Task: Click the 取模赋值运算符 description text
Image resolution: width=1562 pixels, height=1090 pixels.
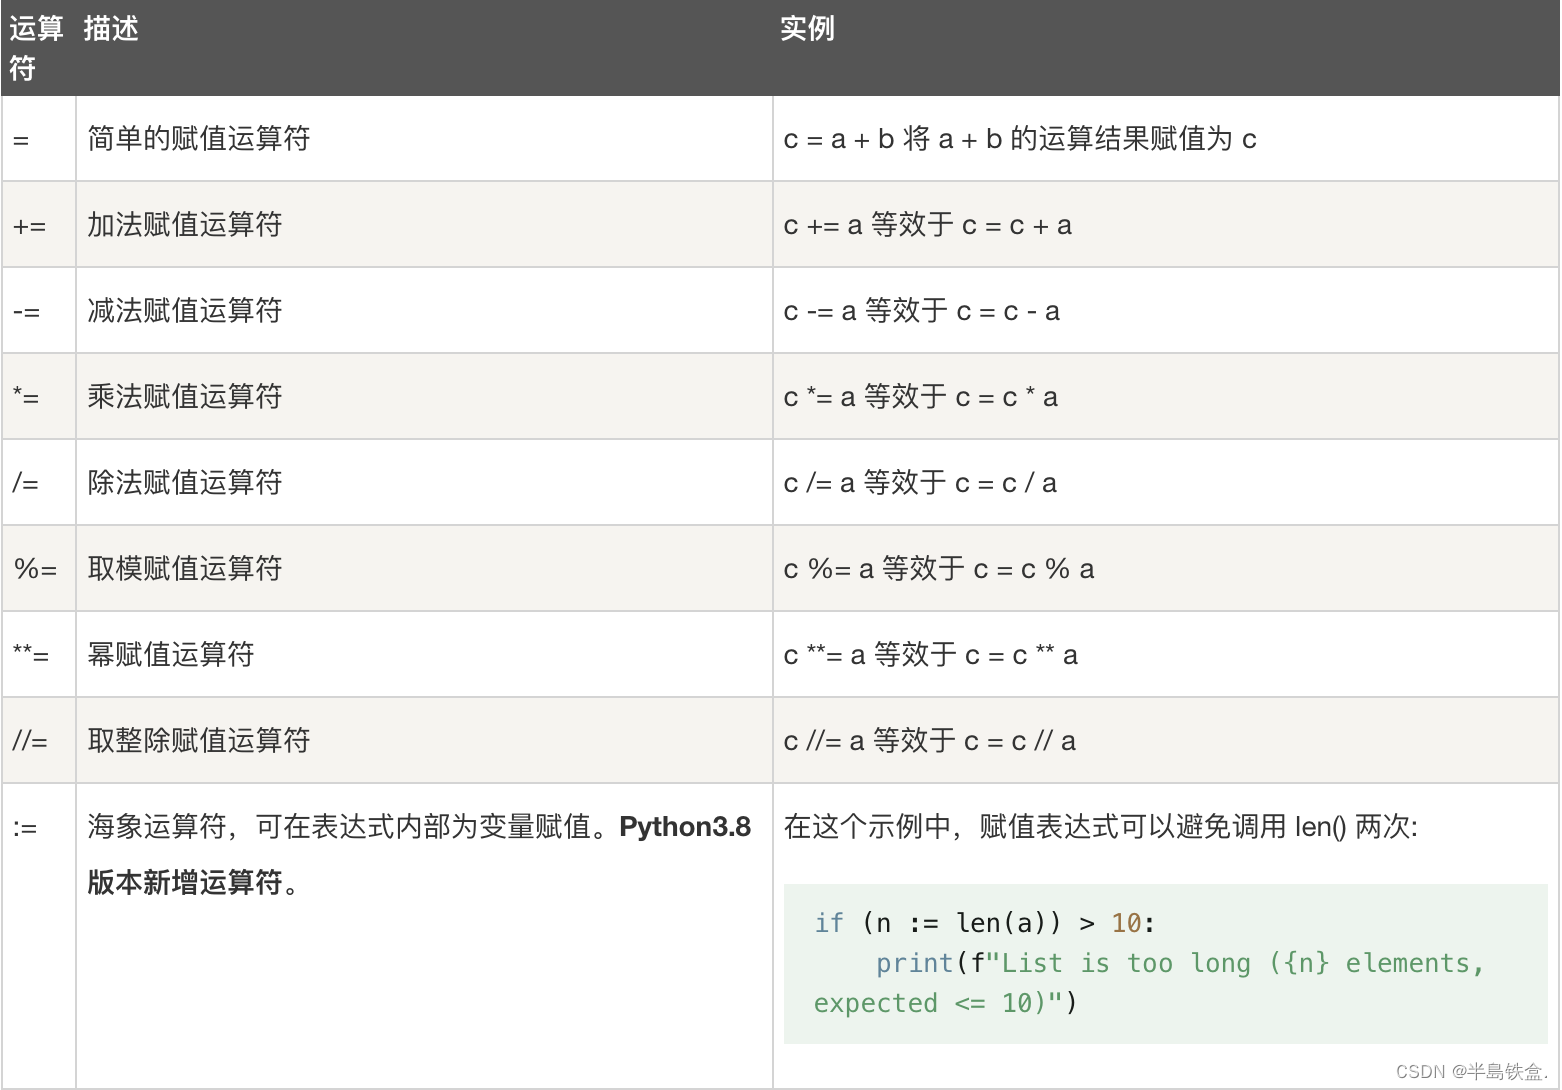Action: pos(186,568)
